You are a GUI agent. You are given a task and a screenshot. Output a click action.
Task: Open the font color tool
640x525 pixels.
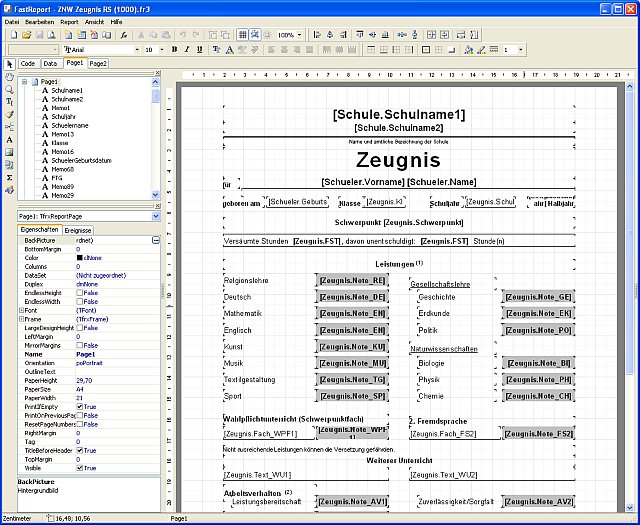[x=229, y=49]
